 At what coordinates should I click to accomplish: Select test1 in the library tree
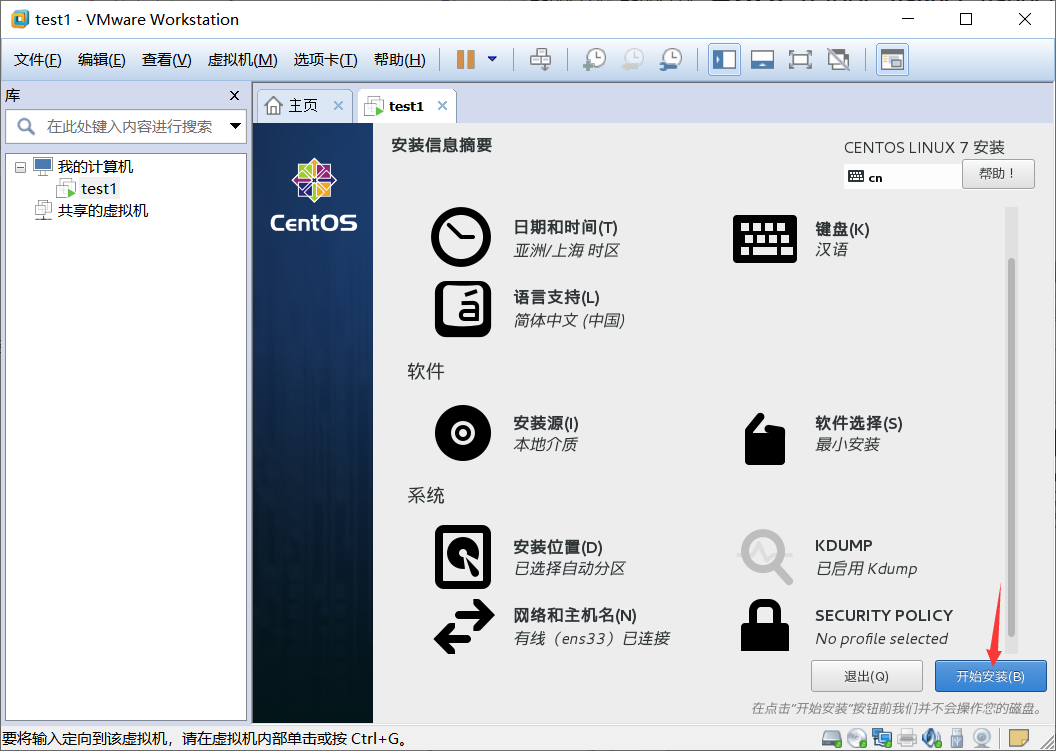(x=99, y=189)
